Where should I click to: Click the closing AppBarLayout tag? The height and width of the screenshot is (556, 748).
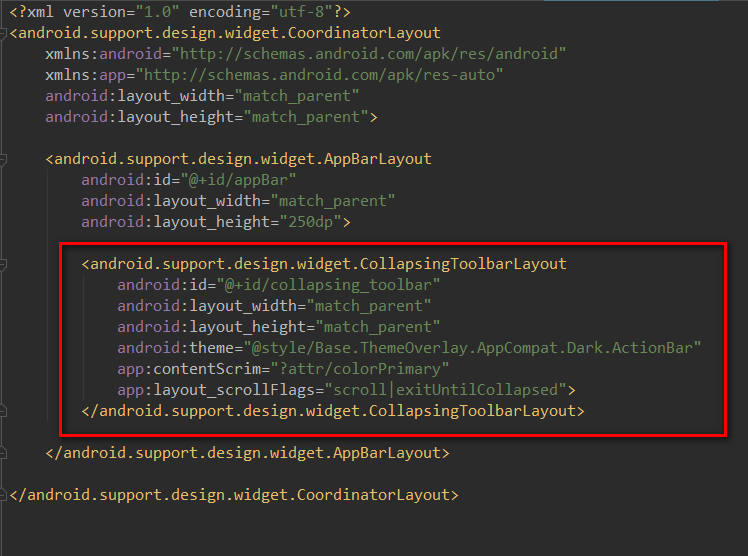pyautogui.click(x=248, y=453)
